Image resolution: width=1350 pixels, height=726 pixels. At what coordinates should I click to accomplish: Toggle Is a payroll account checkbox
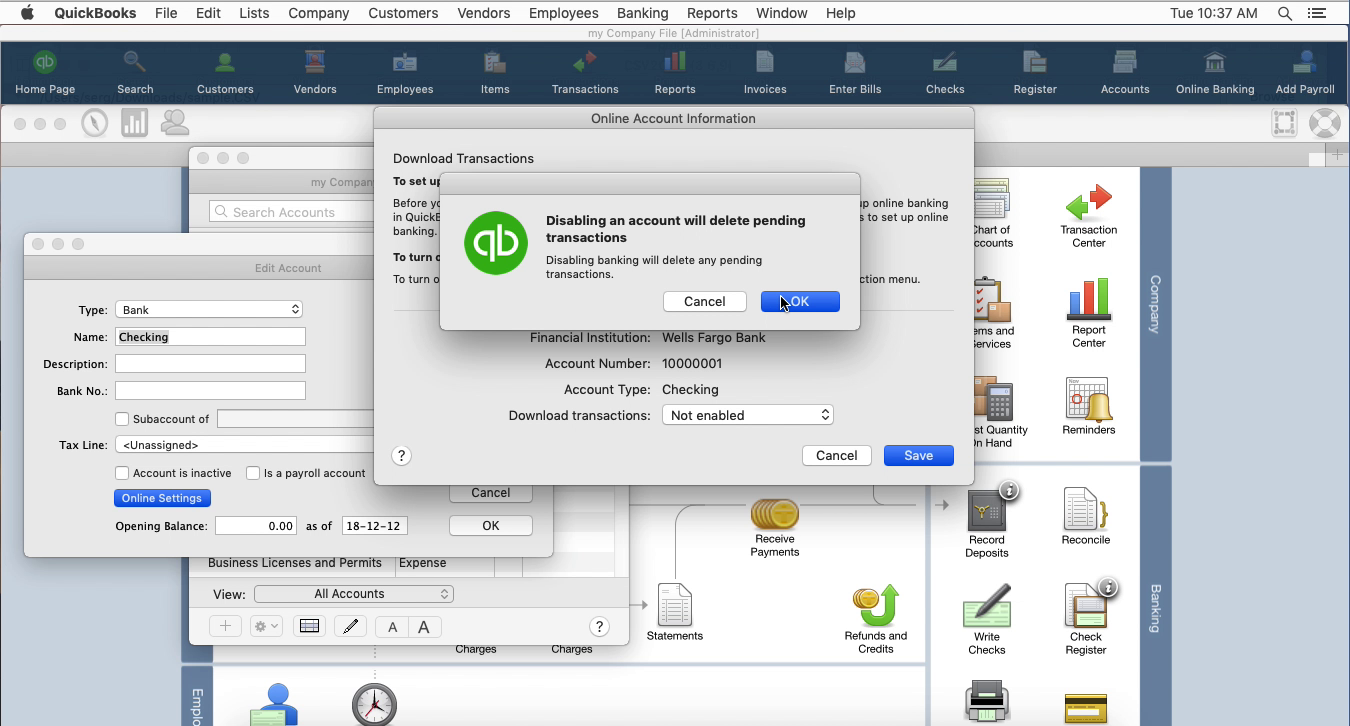click(253, 473)
